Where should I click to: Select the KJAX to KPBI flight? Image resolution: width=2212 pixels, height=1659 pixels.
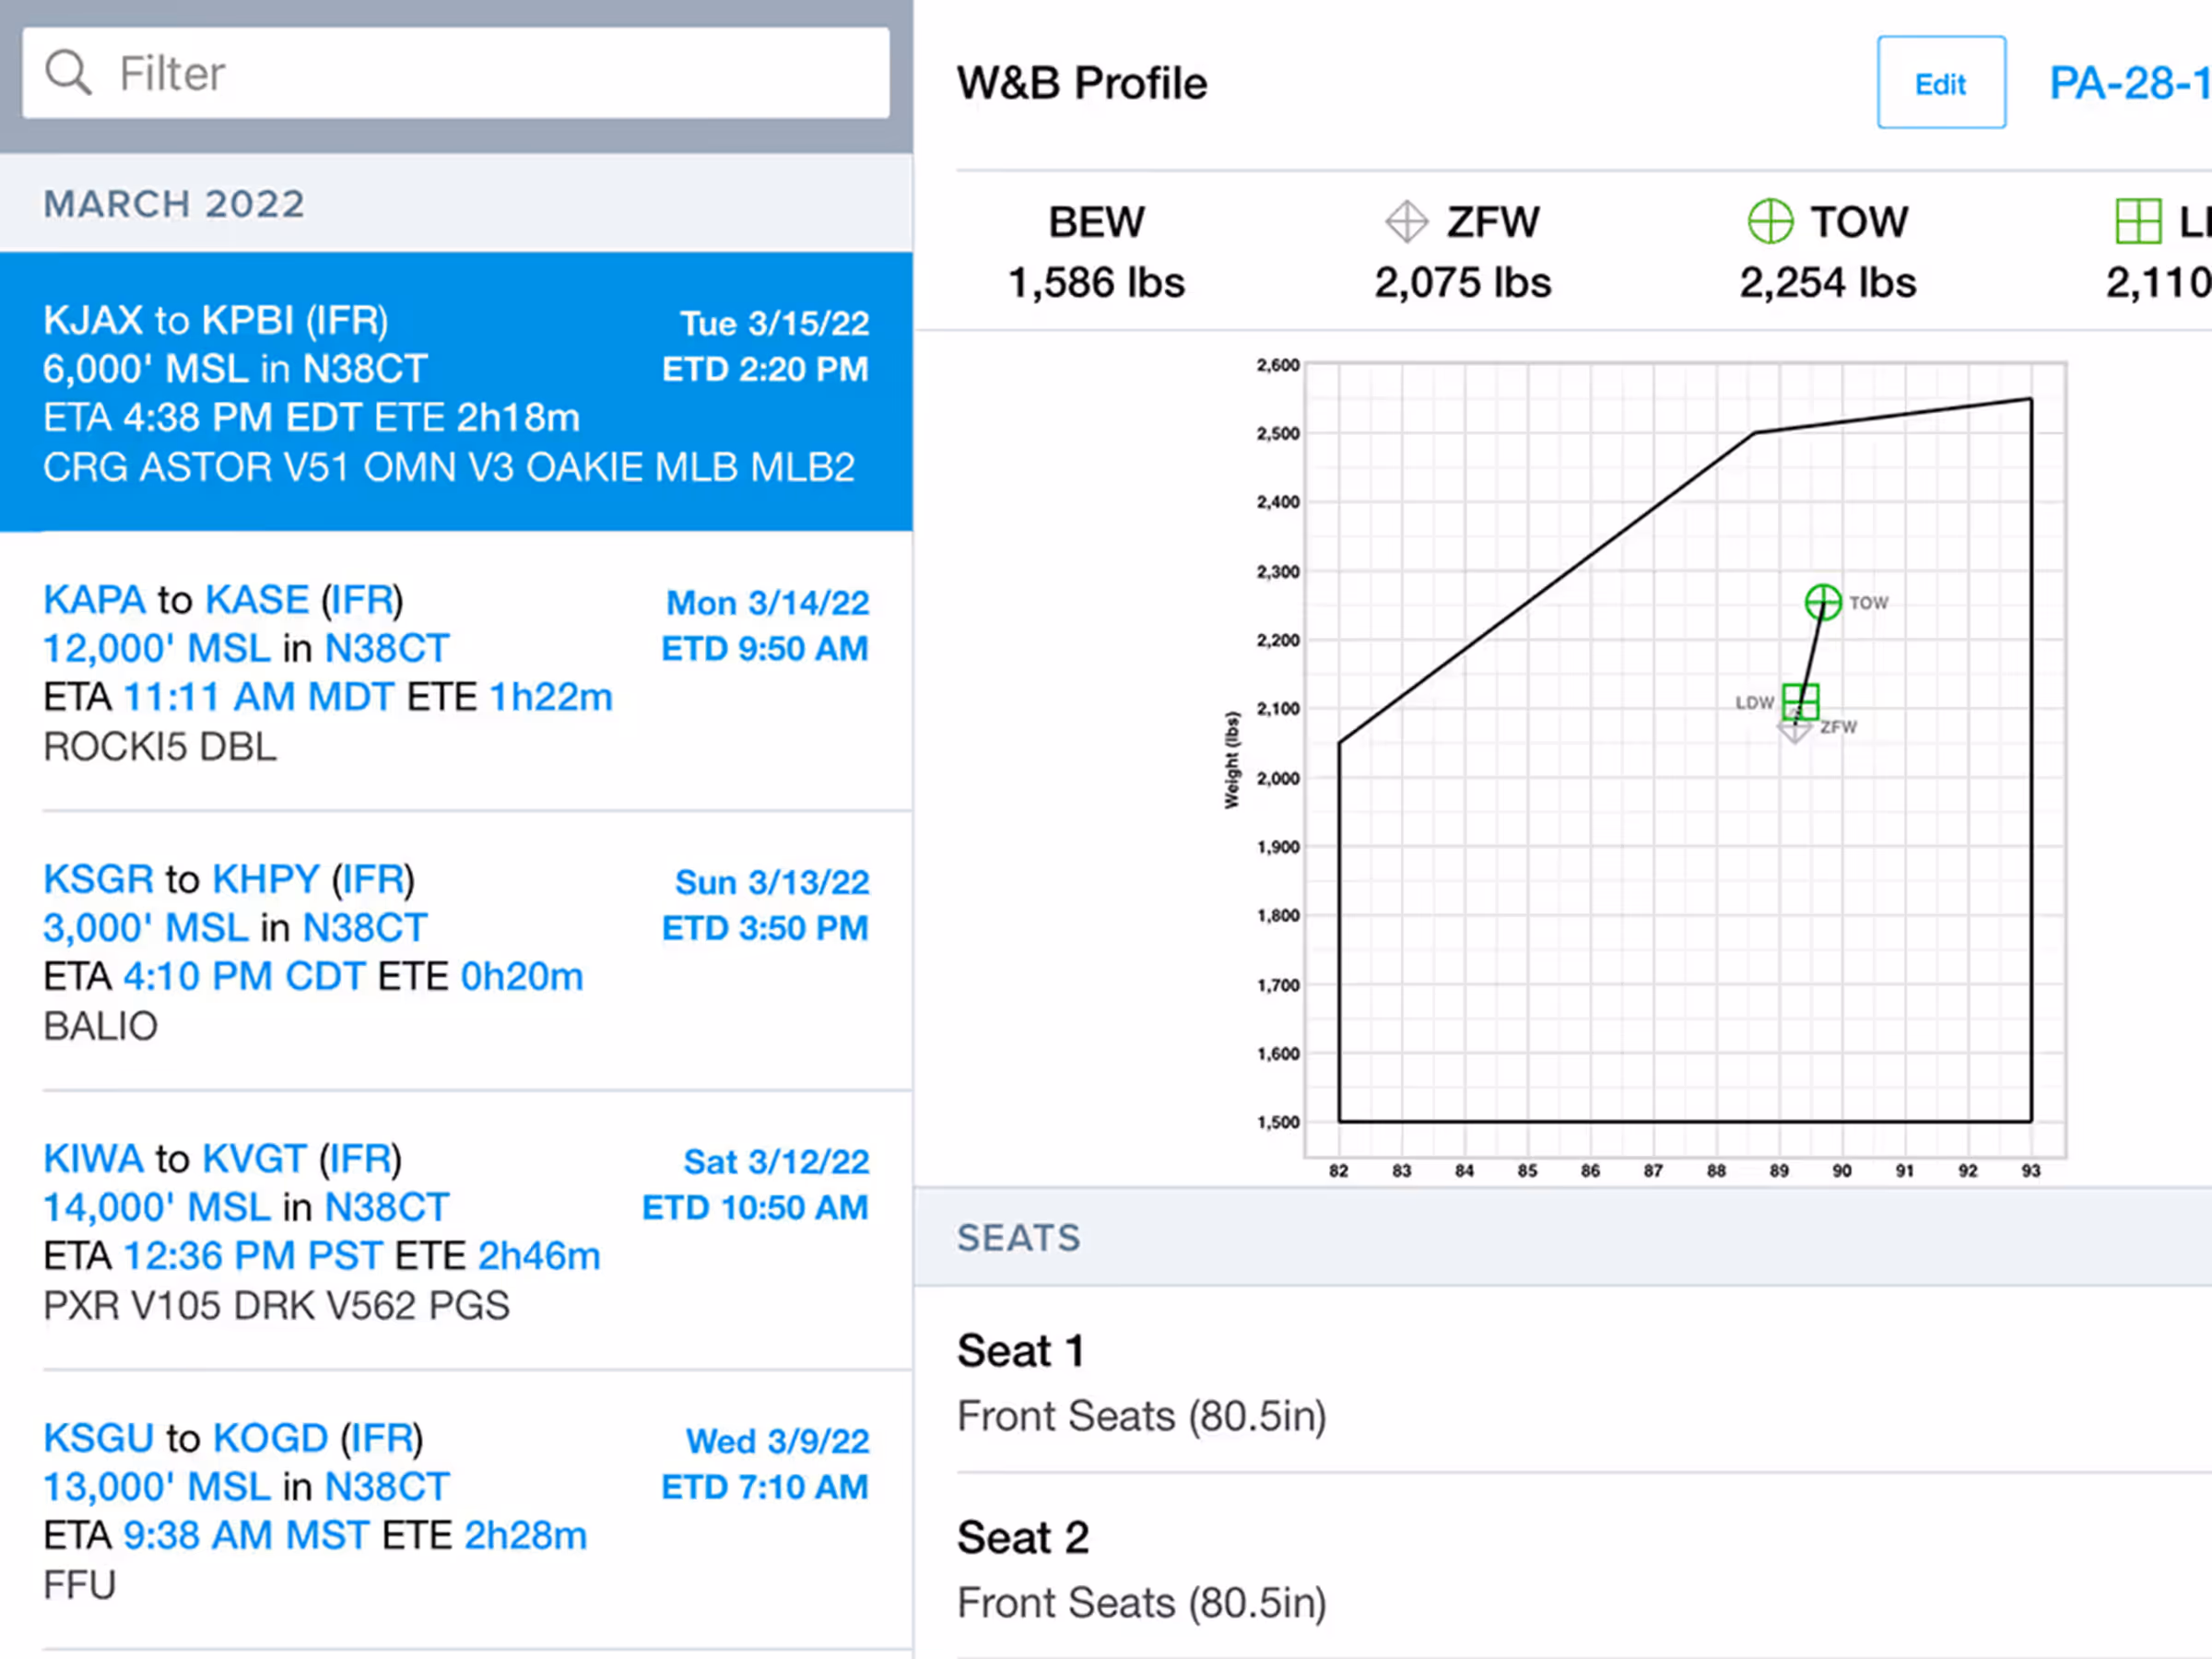pyautogui.click(x=455, y=392)
